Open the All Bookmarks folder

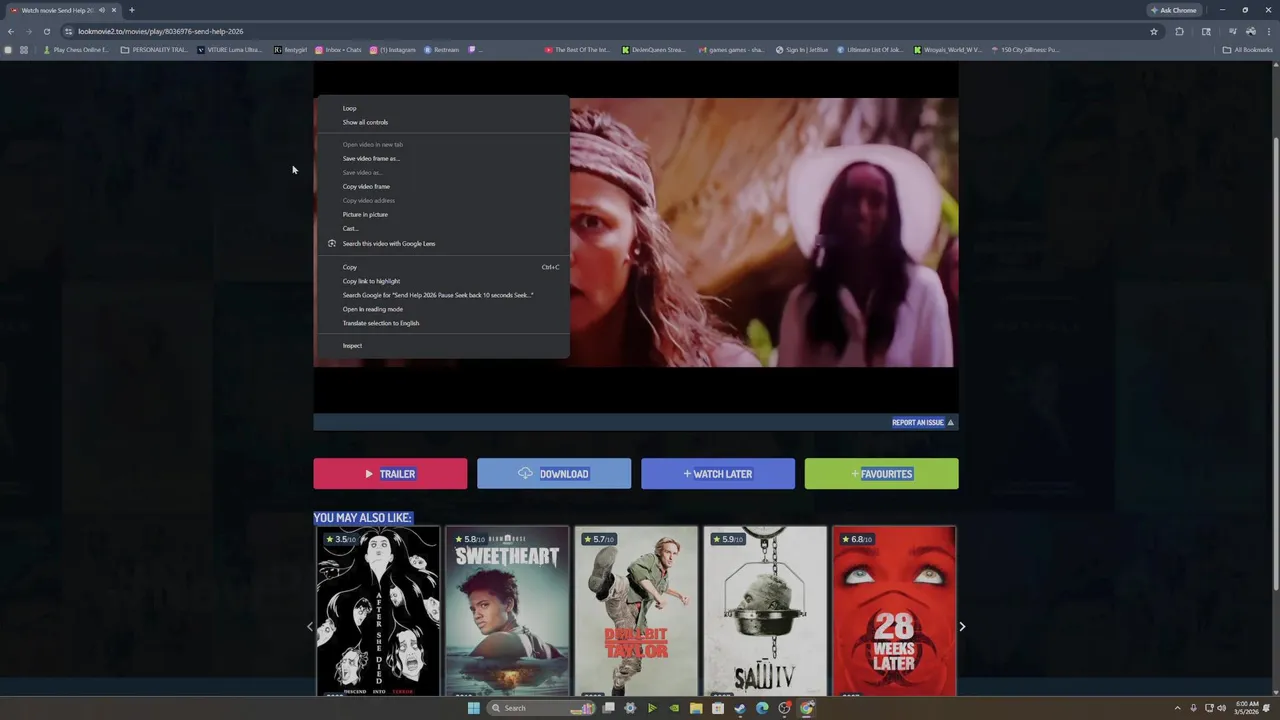tap(1248, 50)
